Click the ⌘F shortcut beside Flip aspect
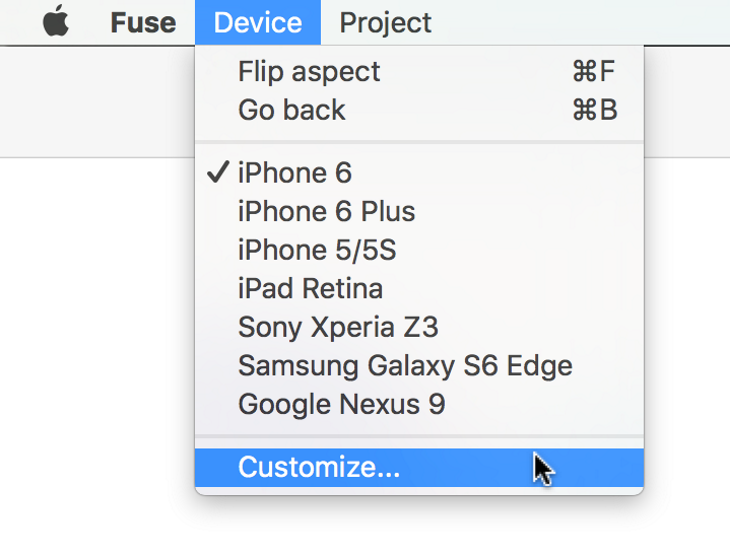Viewport: 730px width, 556px height. tap(594, 72)
